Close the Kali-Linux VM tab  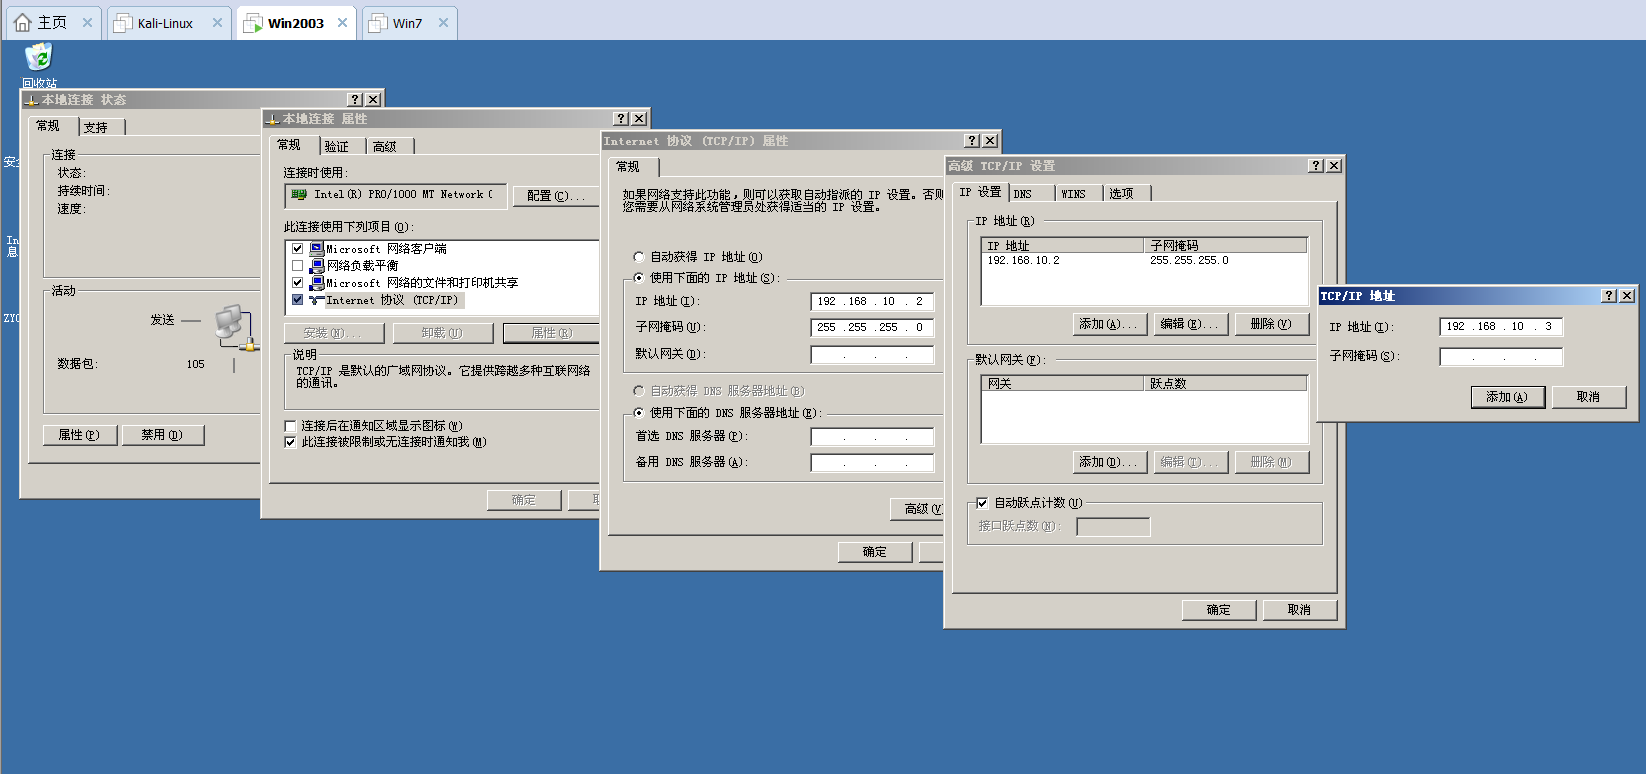[x=217, y=23]
